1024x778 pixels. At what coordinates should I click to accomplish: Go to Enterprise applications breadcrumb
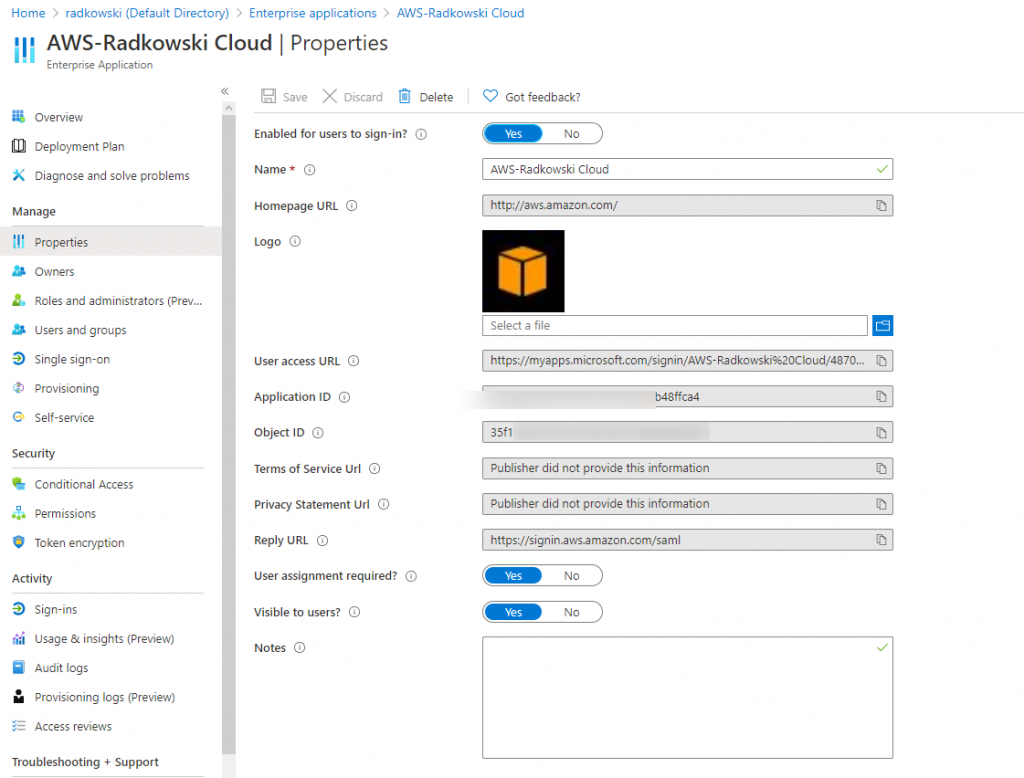313,13
